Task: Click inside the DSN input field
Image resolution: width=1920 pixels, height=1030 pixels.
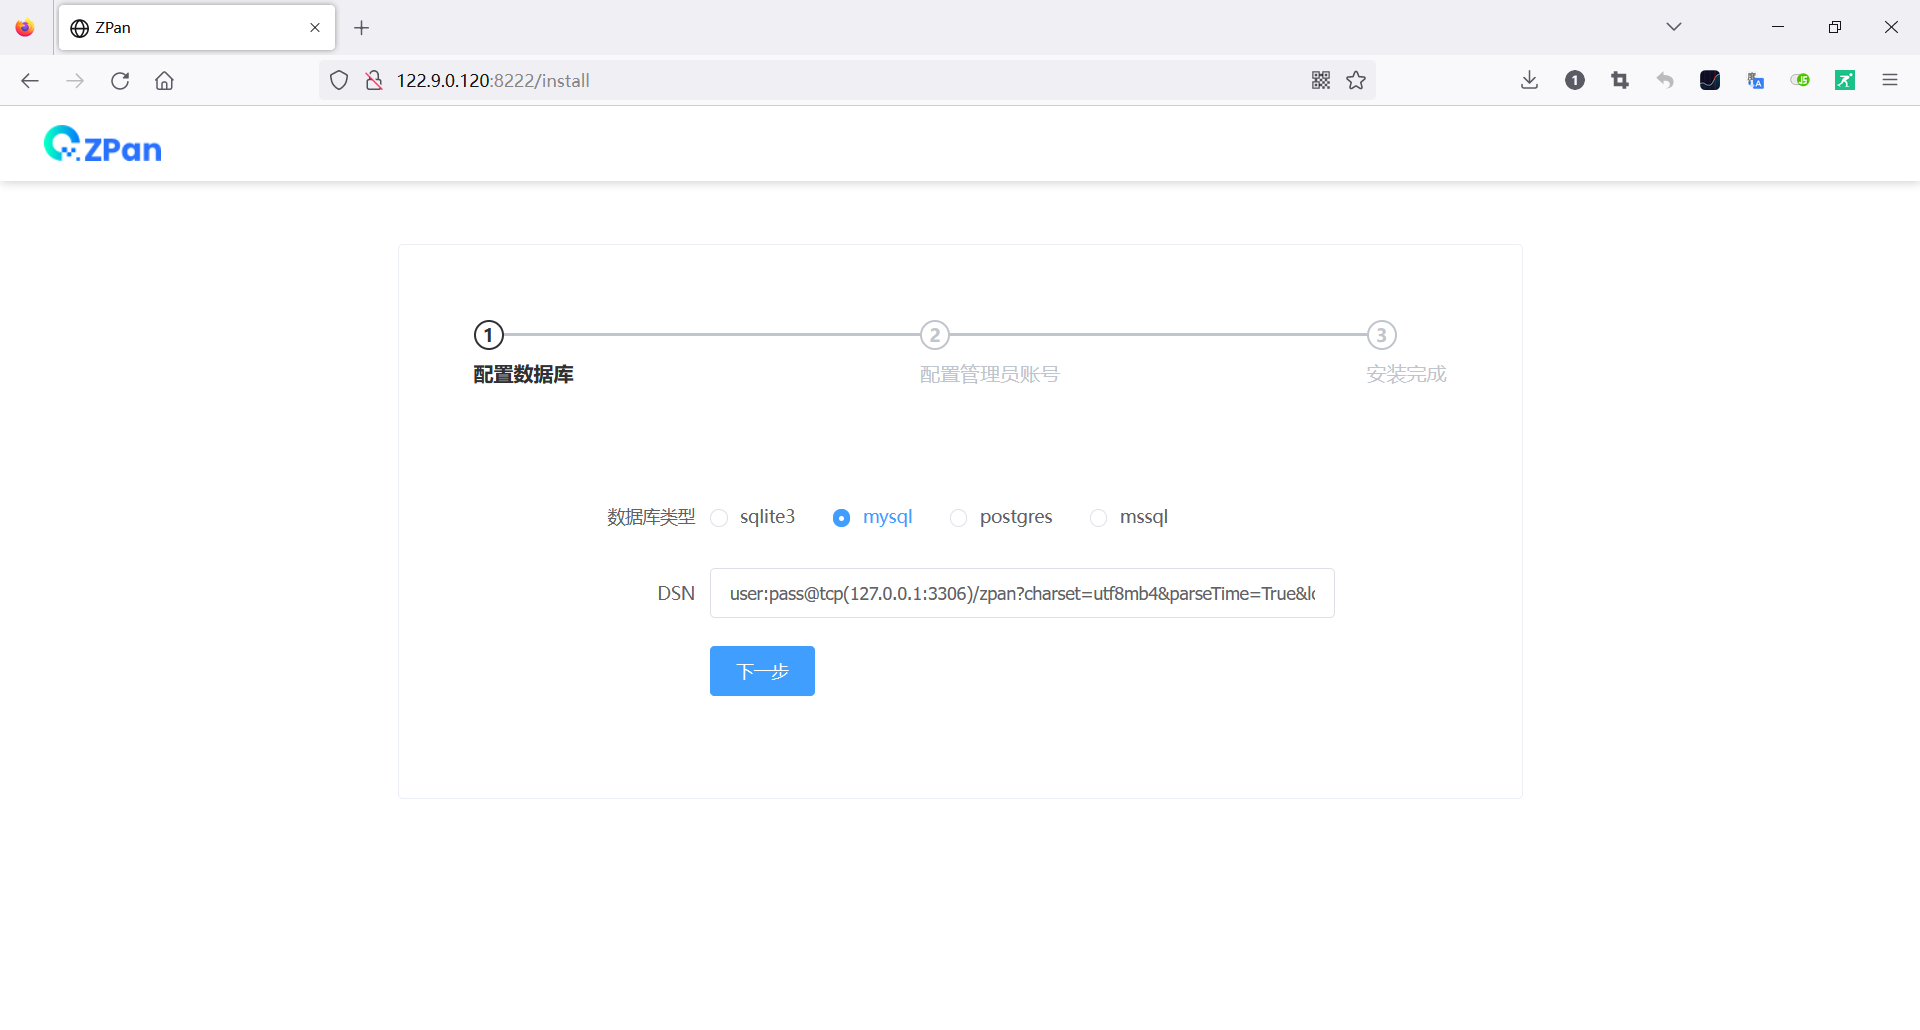Action: coord(1021,593)
